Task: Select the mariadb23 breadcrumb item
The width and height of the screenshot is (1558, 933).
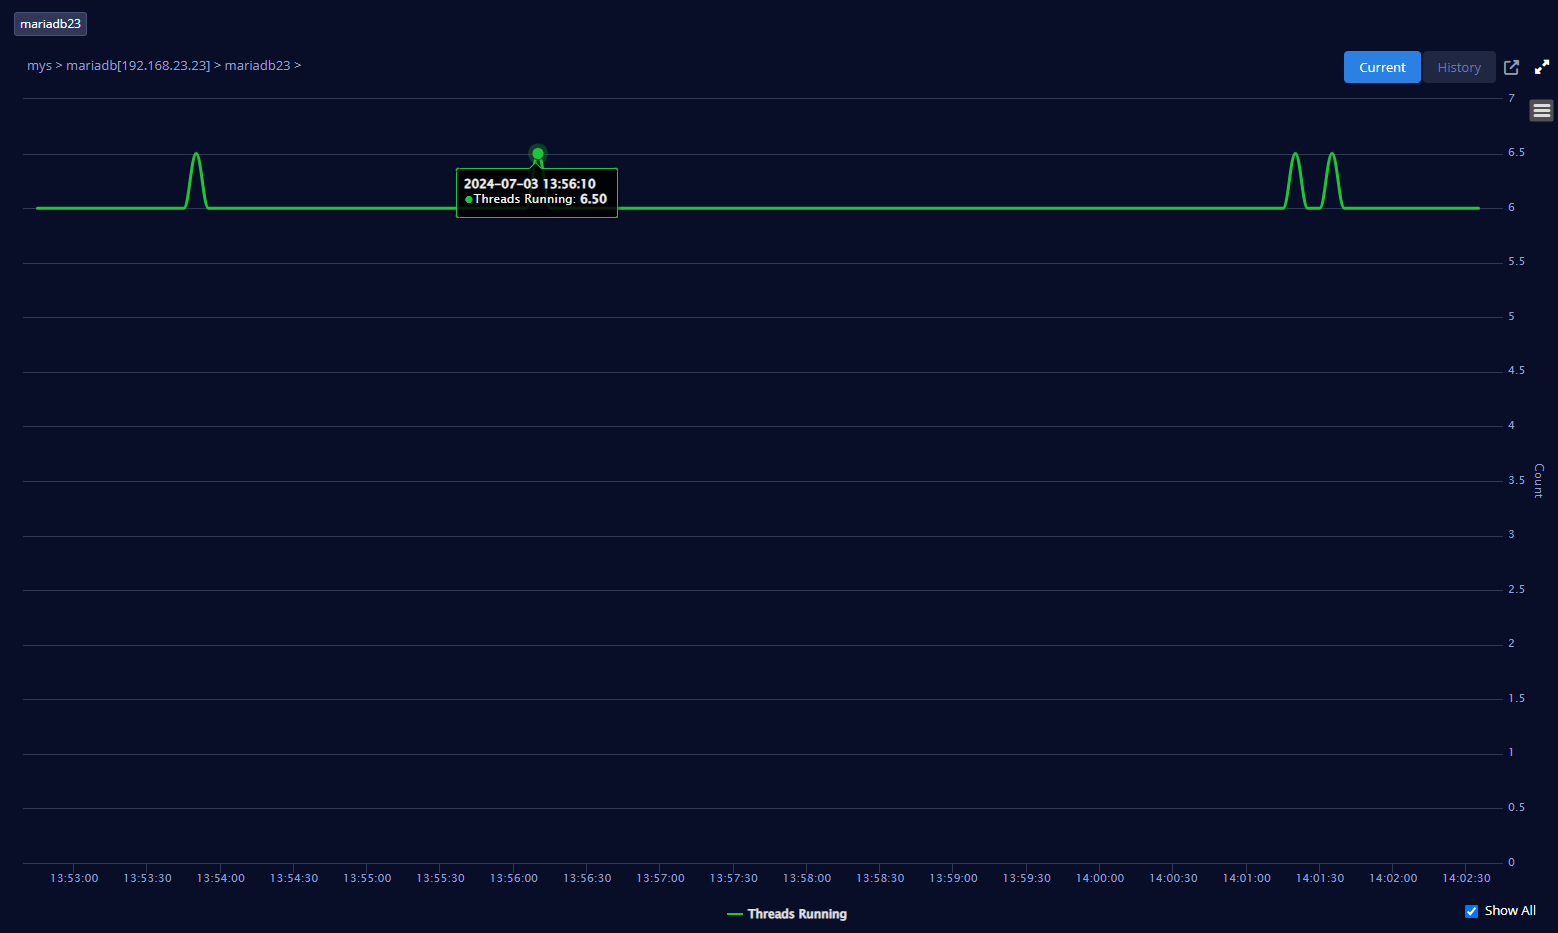Action: click(x=257, y=66)
